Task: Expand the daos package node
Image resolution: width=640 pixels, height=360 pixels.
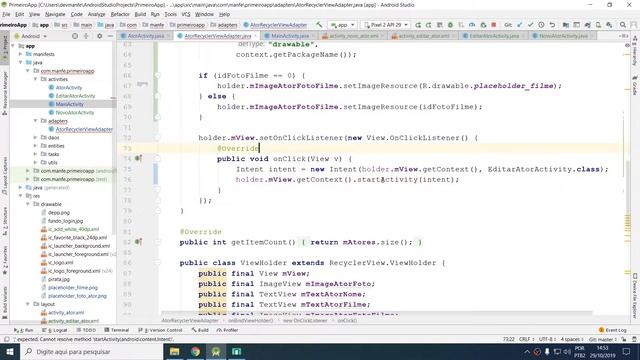Action: [x=36, y=138]
